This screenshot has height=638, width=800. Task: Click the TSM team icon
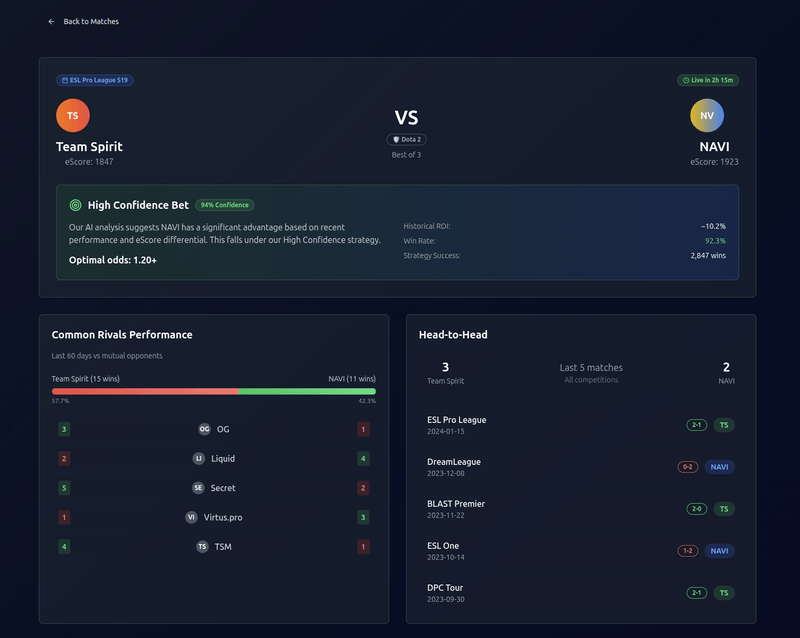(202, 547)
